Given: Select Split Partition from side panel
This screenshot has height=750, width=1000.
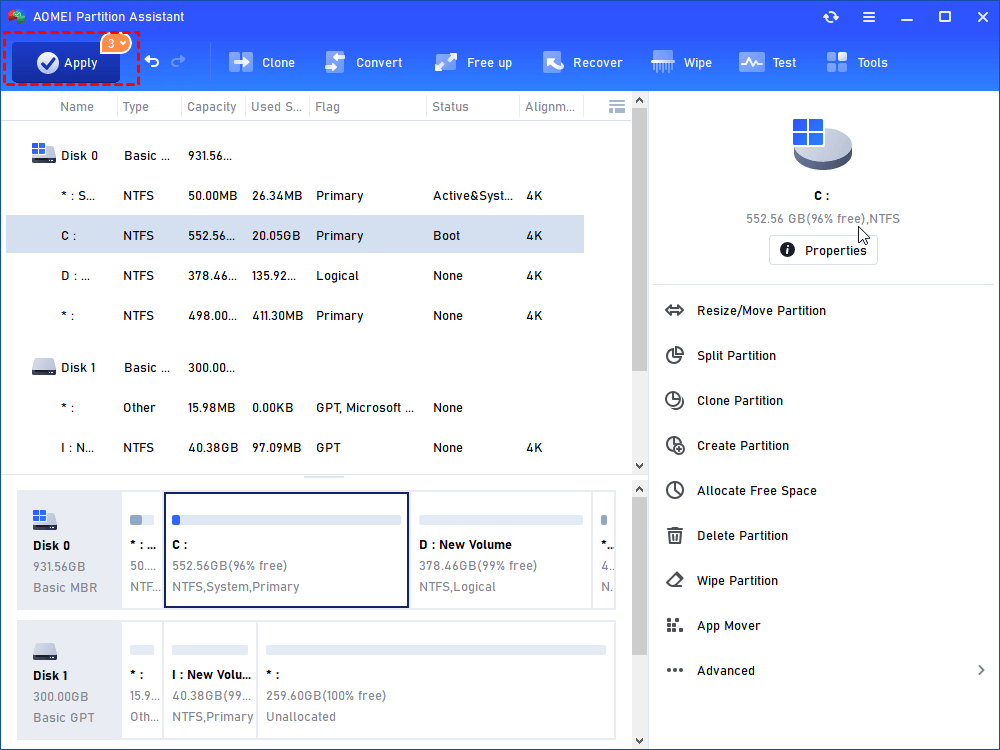Looking at the screenshot, I should click(x=736, y=356).
